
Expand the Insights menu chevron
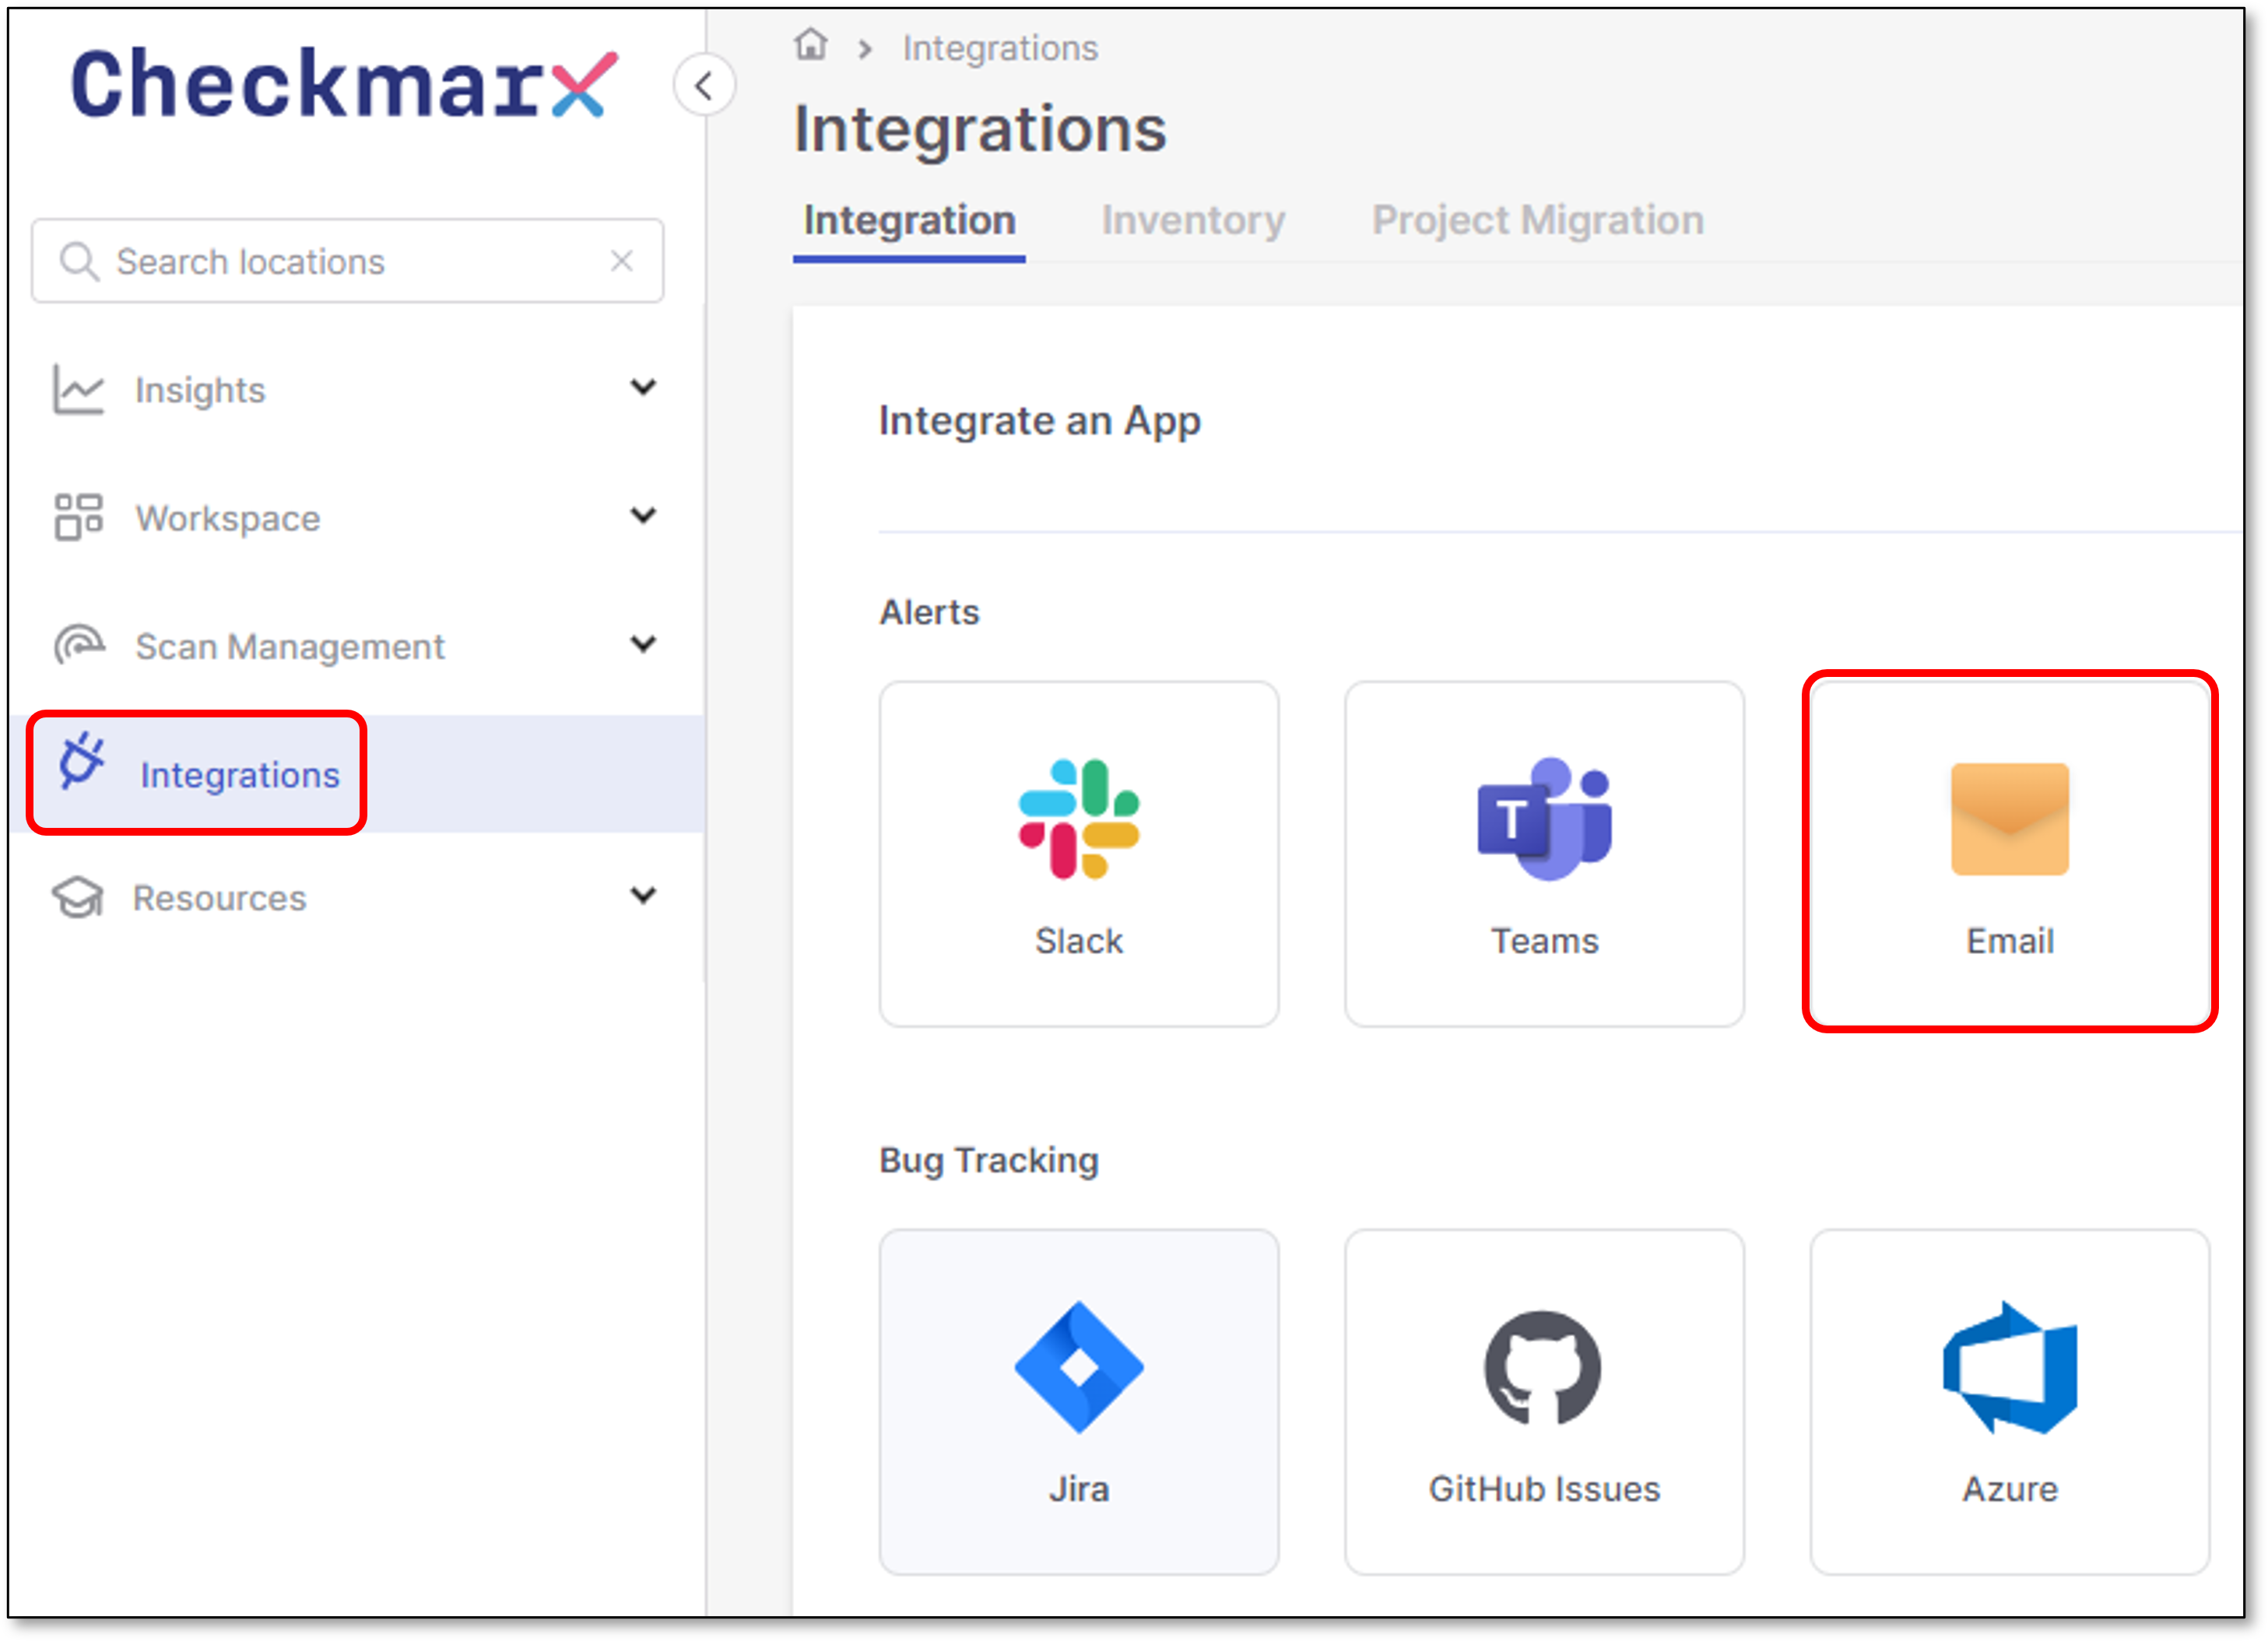(643, 387)
